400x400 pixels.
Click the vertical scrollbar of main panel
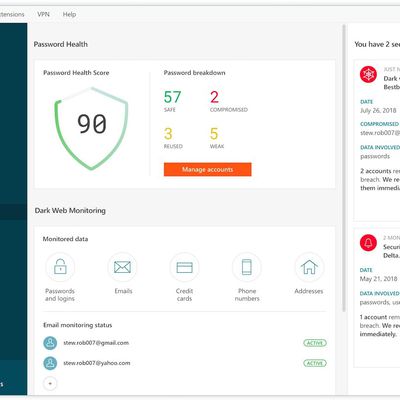tap(344, 168)
